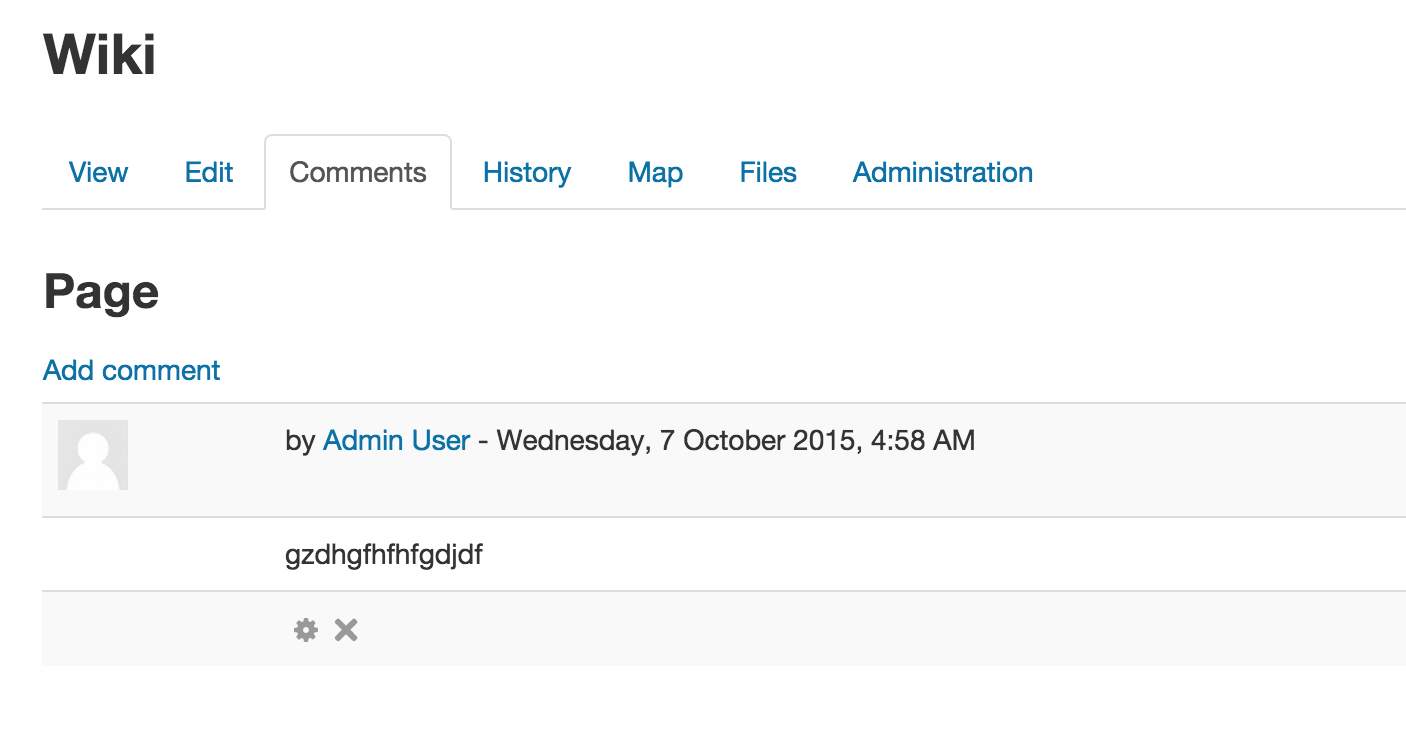This screenshot has width=1406, height=730.
Task: Switch to the View tab
Action: tap(98, 172)
